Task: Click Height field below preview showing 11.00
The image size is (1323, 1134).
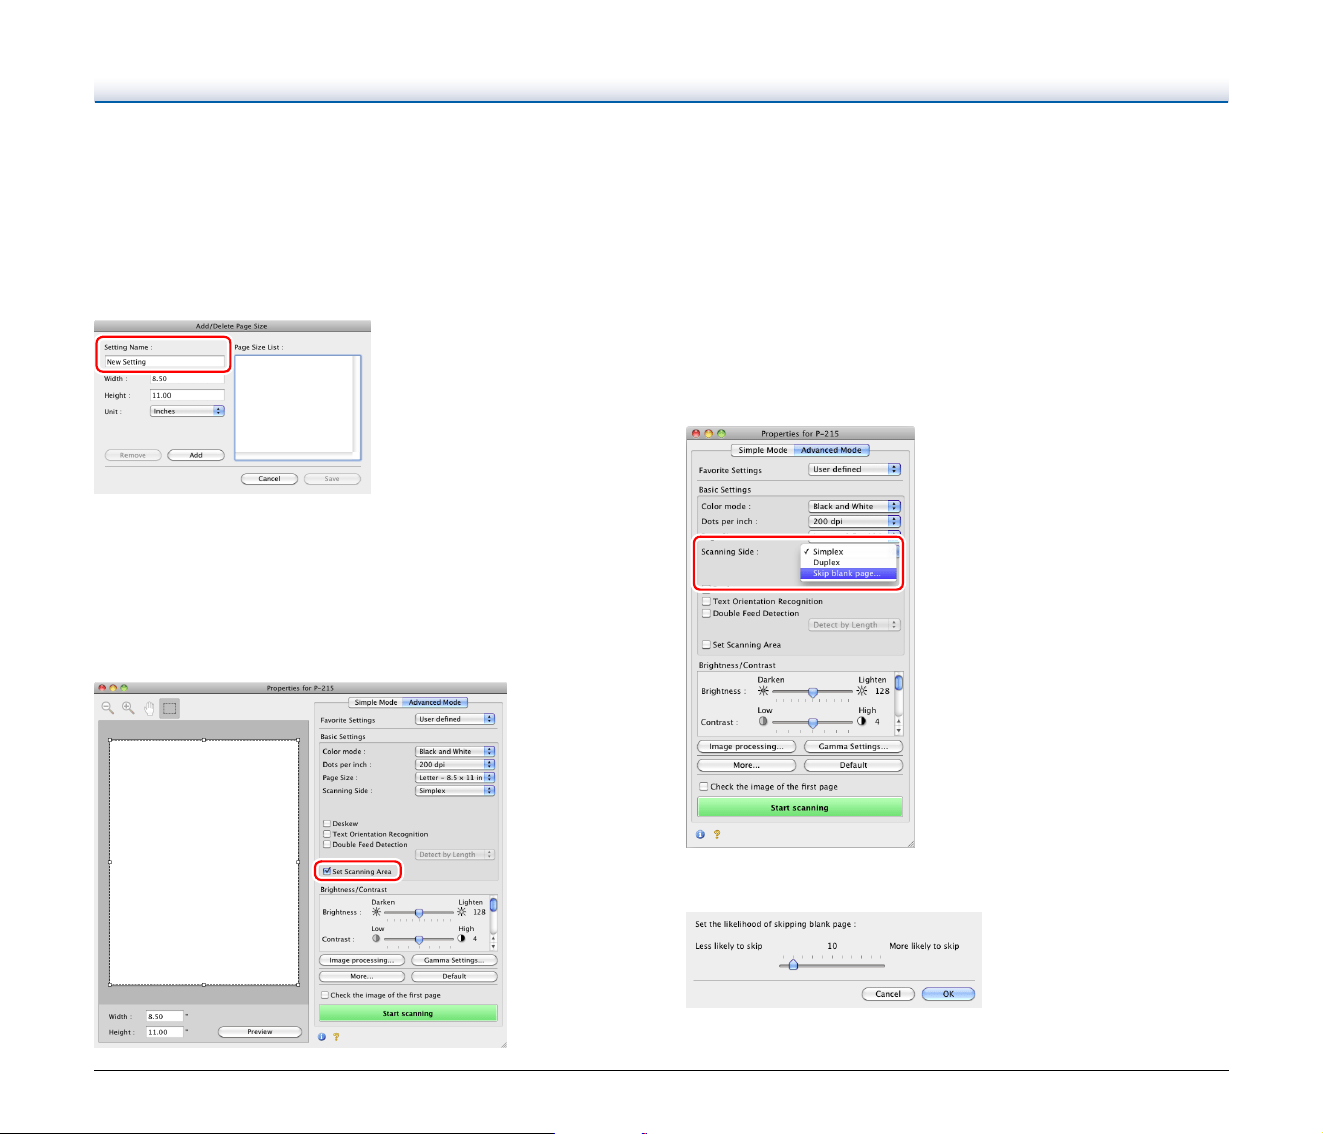Action: (165, 1032)
